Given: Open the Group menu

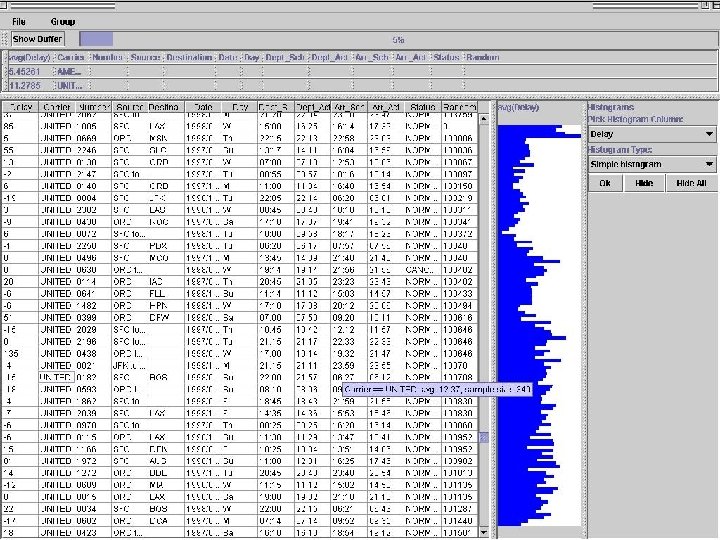Looking at the screenshot, I should point(63,22).
